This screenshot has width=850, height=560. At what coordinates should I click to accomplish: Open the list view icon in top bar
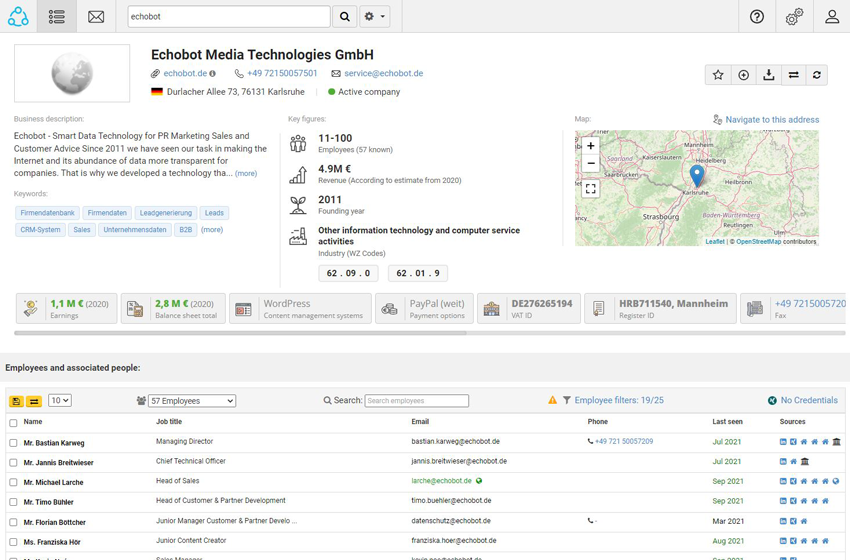(x=56, y=16)
